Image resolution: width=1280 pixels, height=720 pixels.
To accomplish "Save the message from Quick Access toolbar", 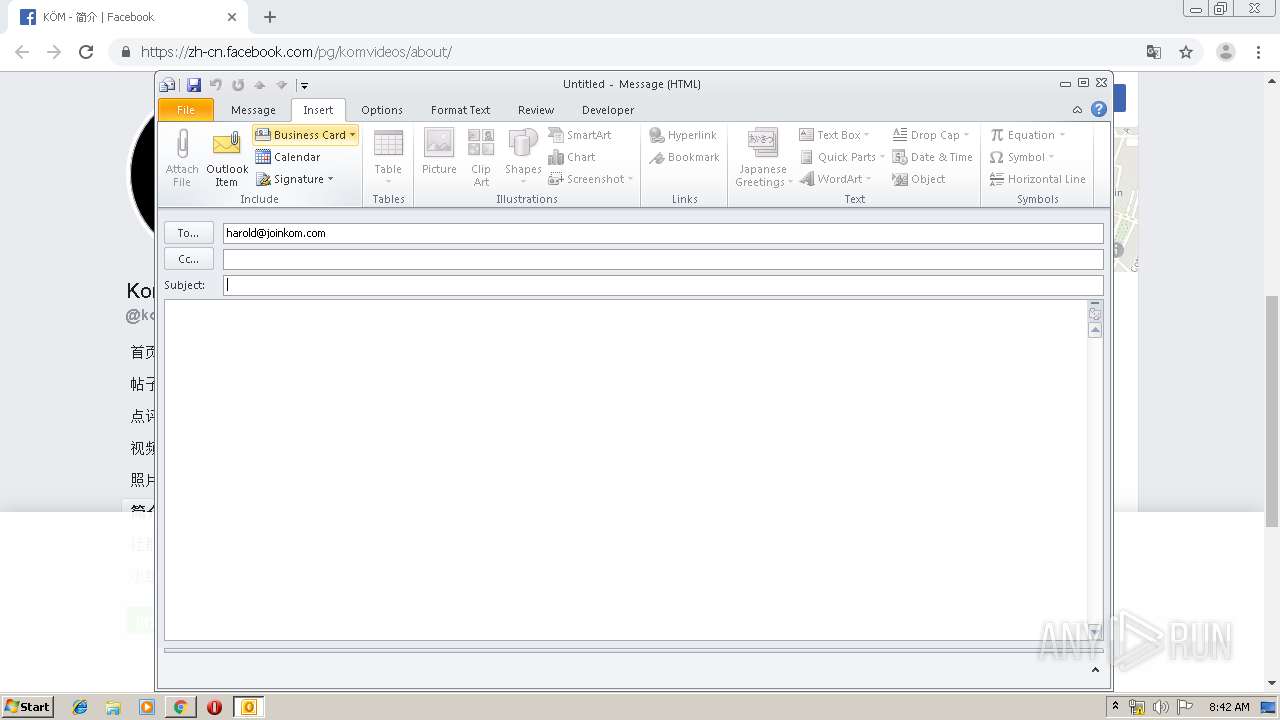I will 194,85.
